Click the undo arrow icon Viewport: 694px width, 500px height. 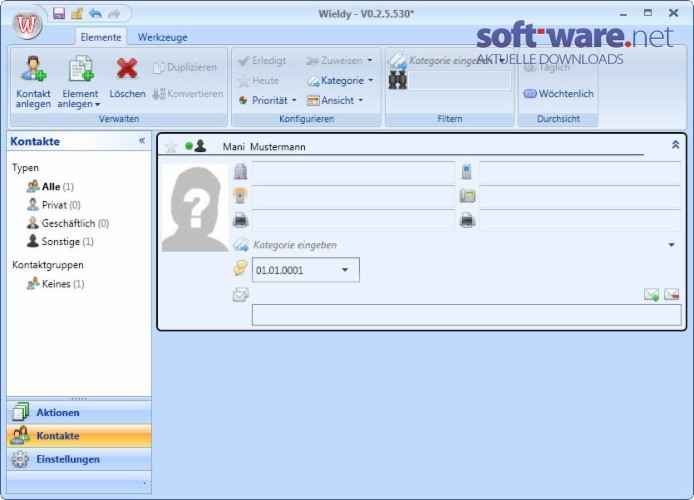pos(95,14)
